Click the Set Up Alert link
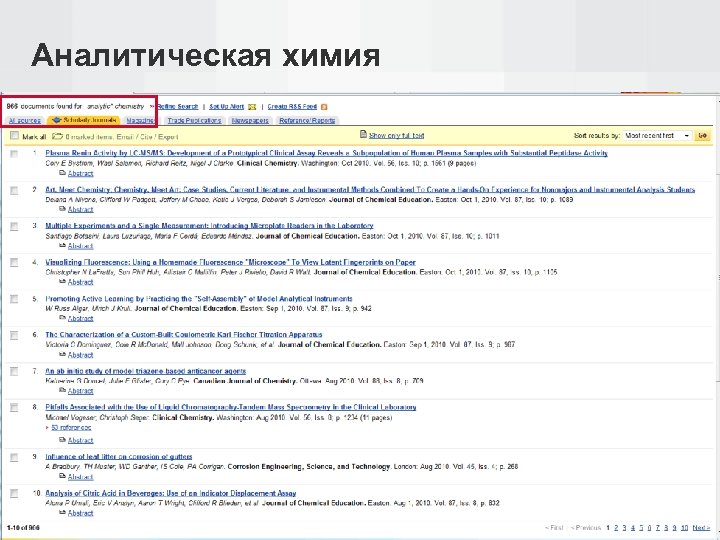 click(226, 107)
